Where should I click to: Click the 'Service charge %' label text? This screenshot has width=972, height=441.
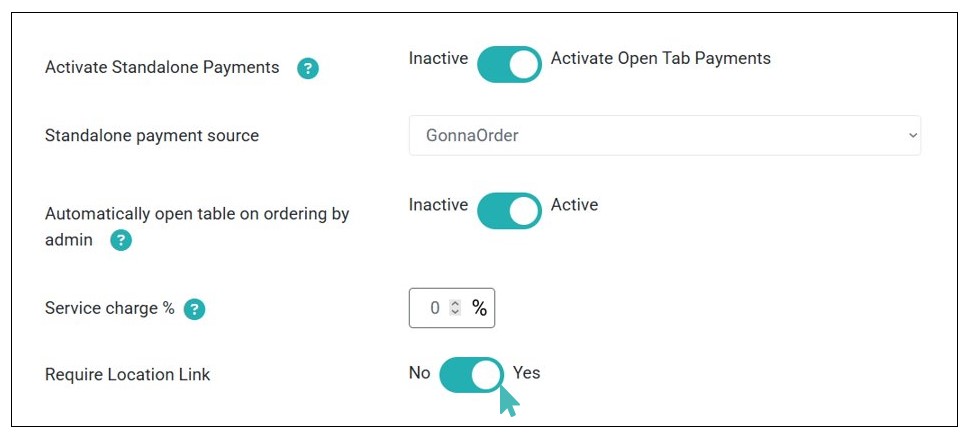tap(110, 308)
